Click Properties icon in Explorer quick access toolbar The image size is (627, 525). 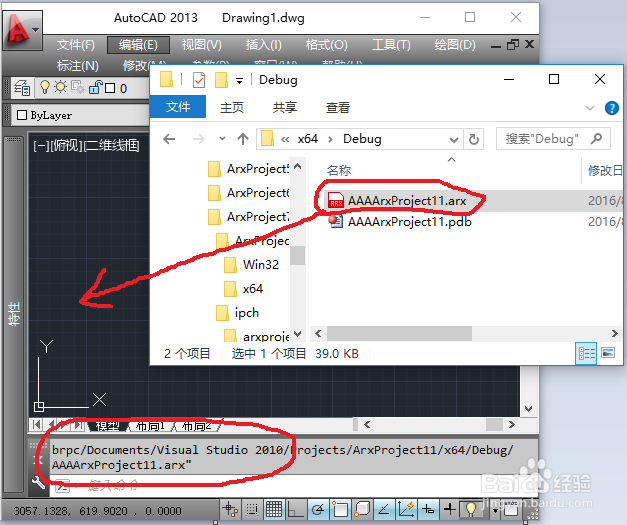click(x=198, y=80)
